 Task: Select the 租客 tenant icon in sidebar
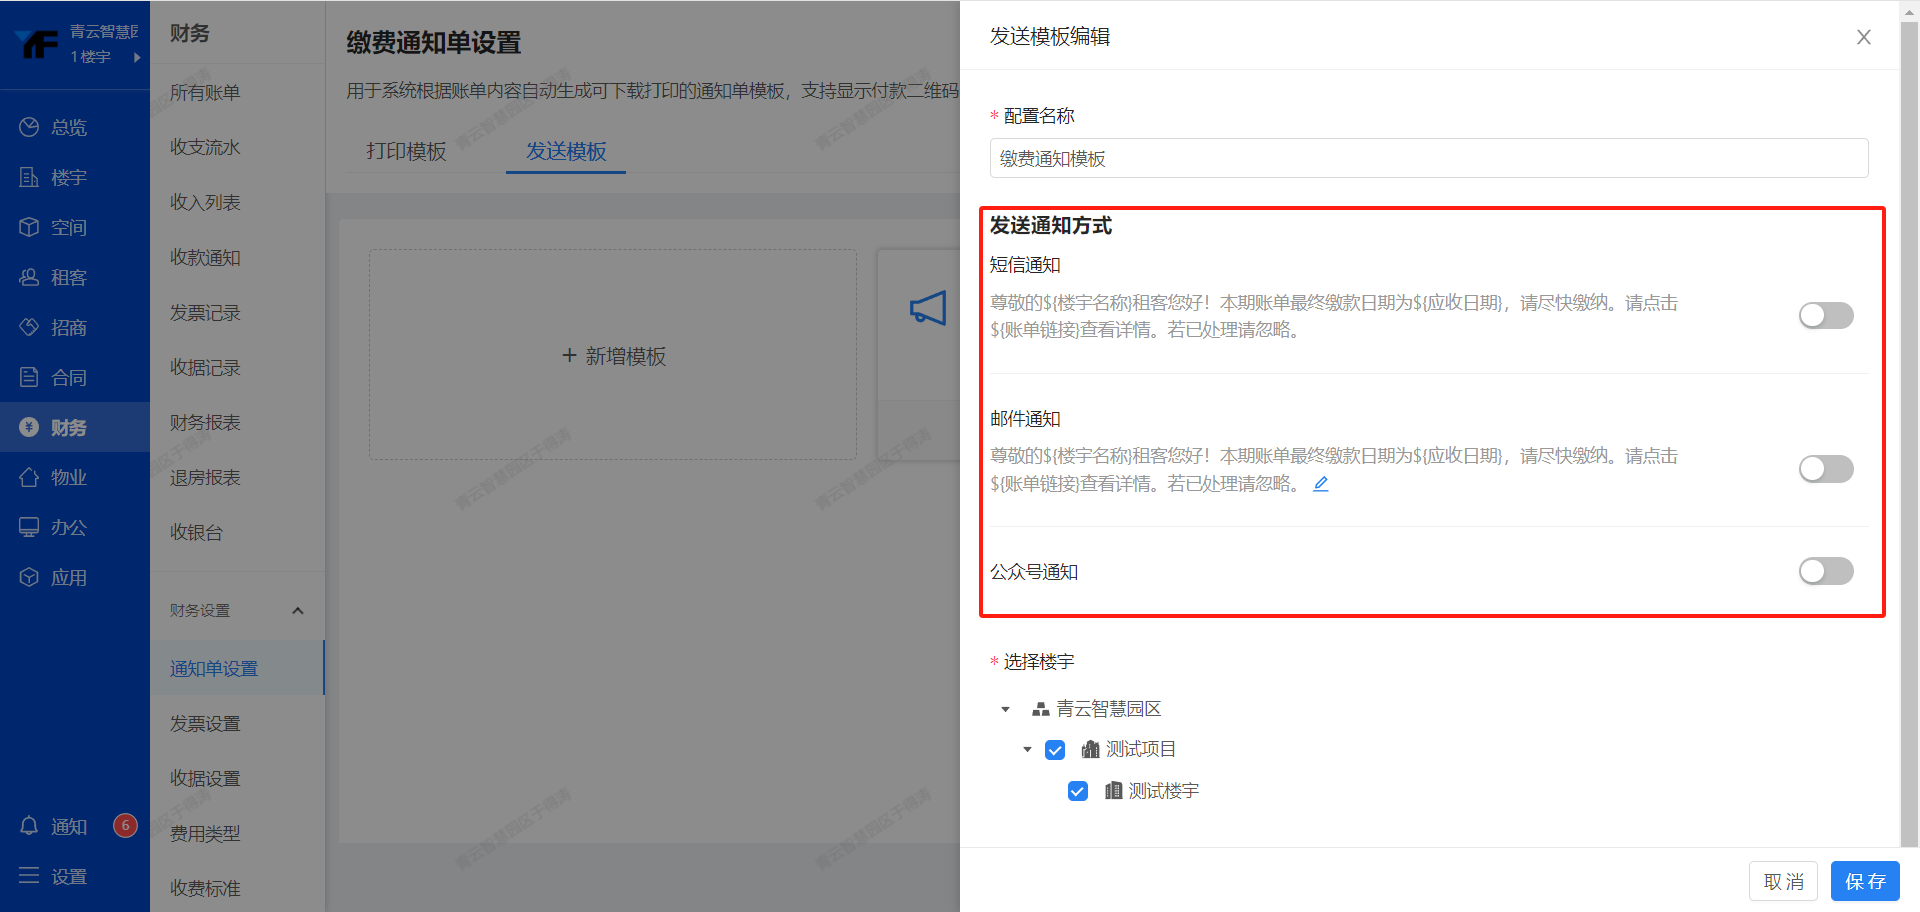29,277
